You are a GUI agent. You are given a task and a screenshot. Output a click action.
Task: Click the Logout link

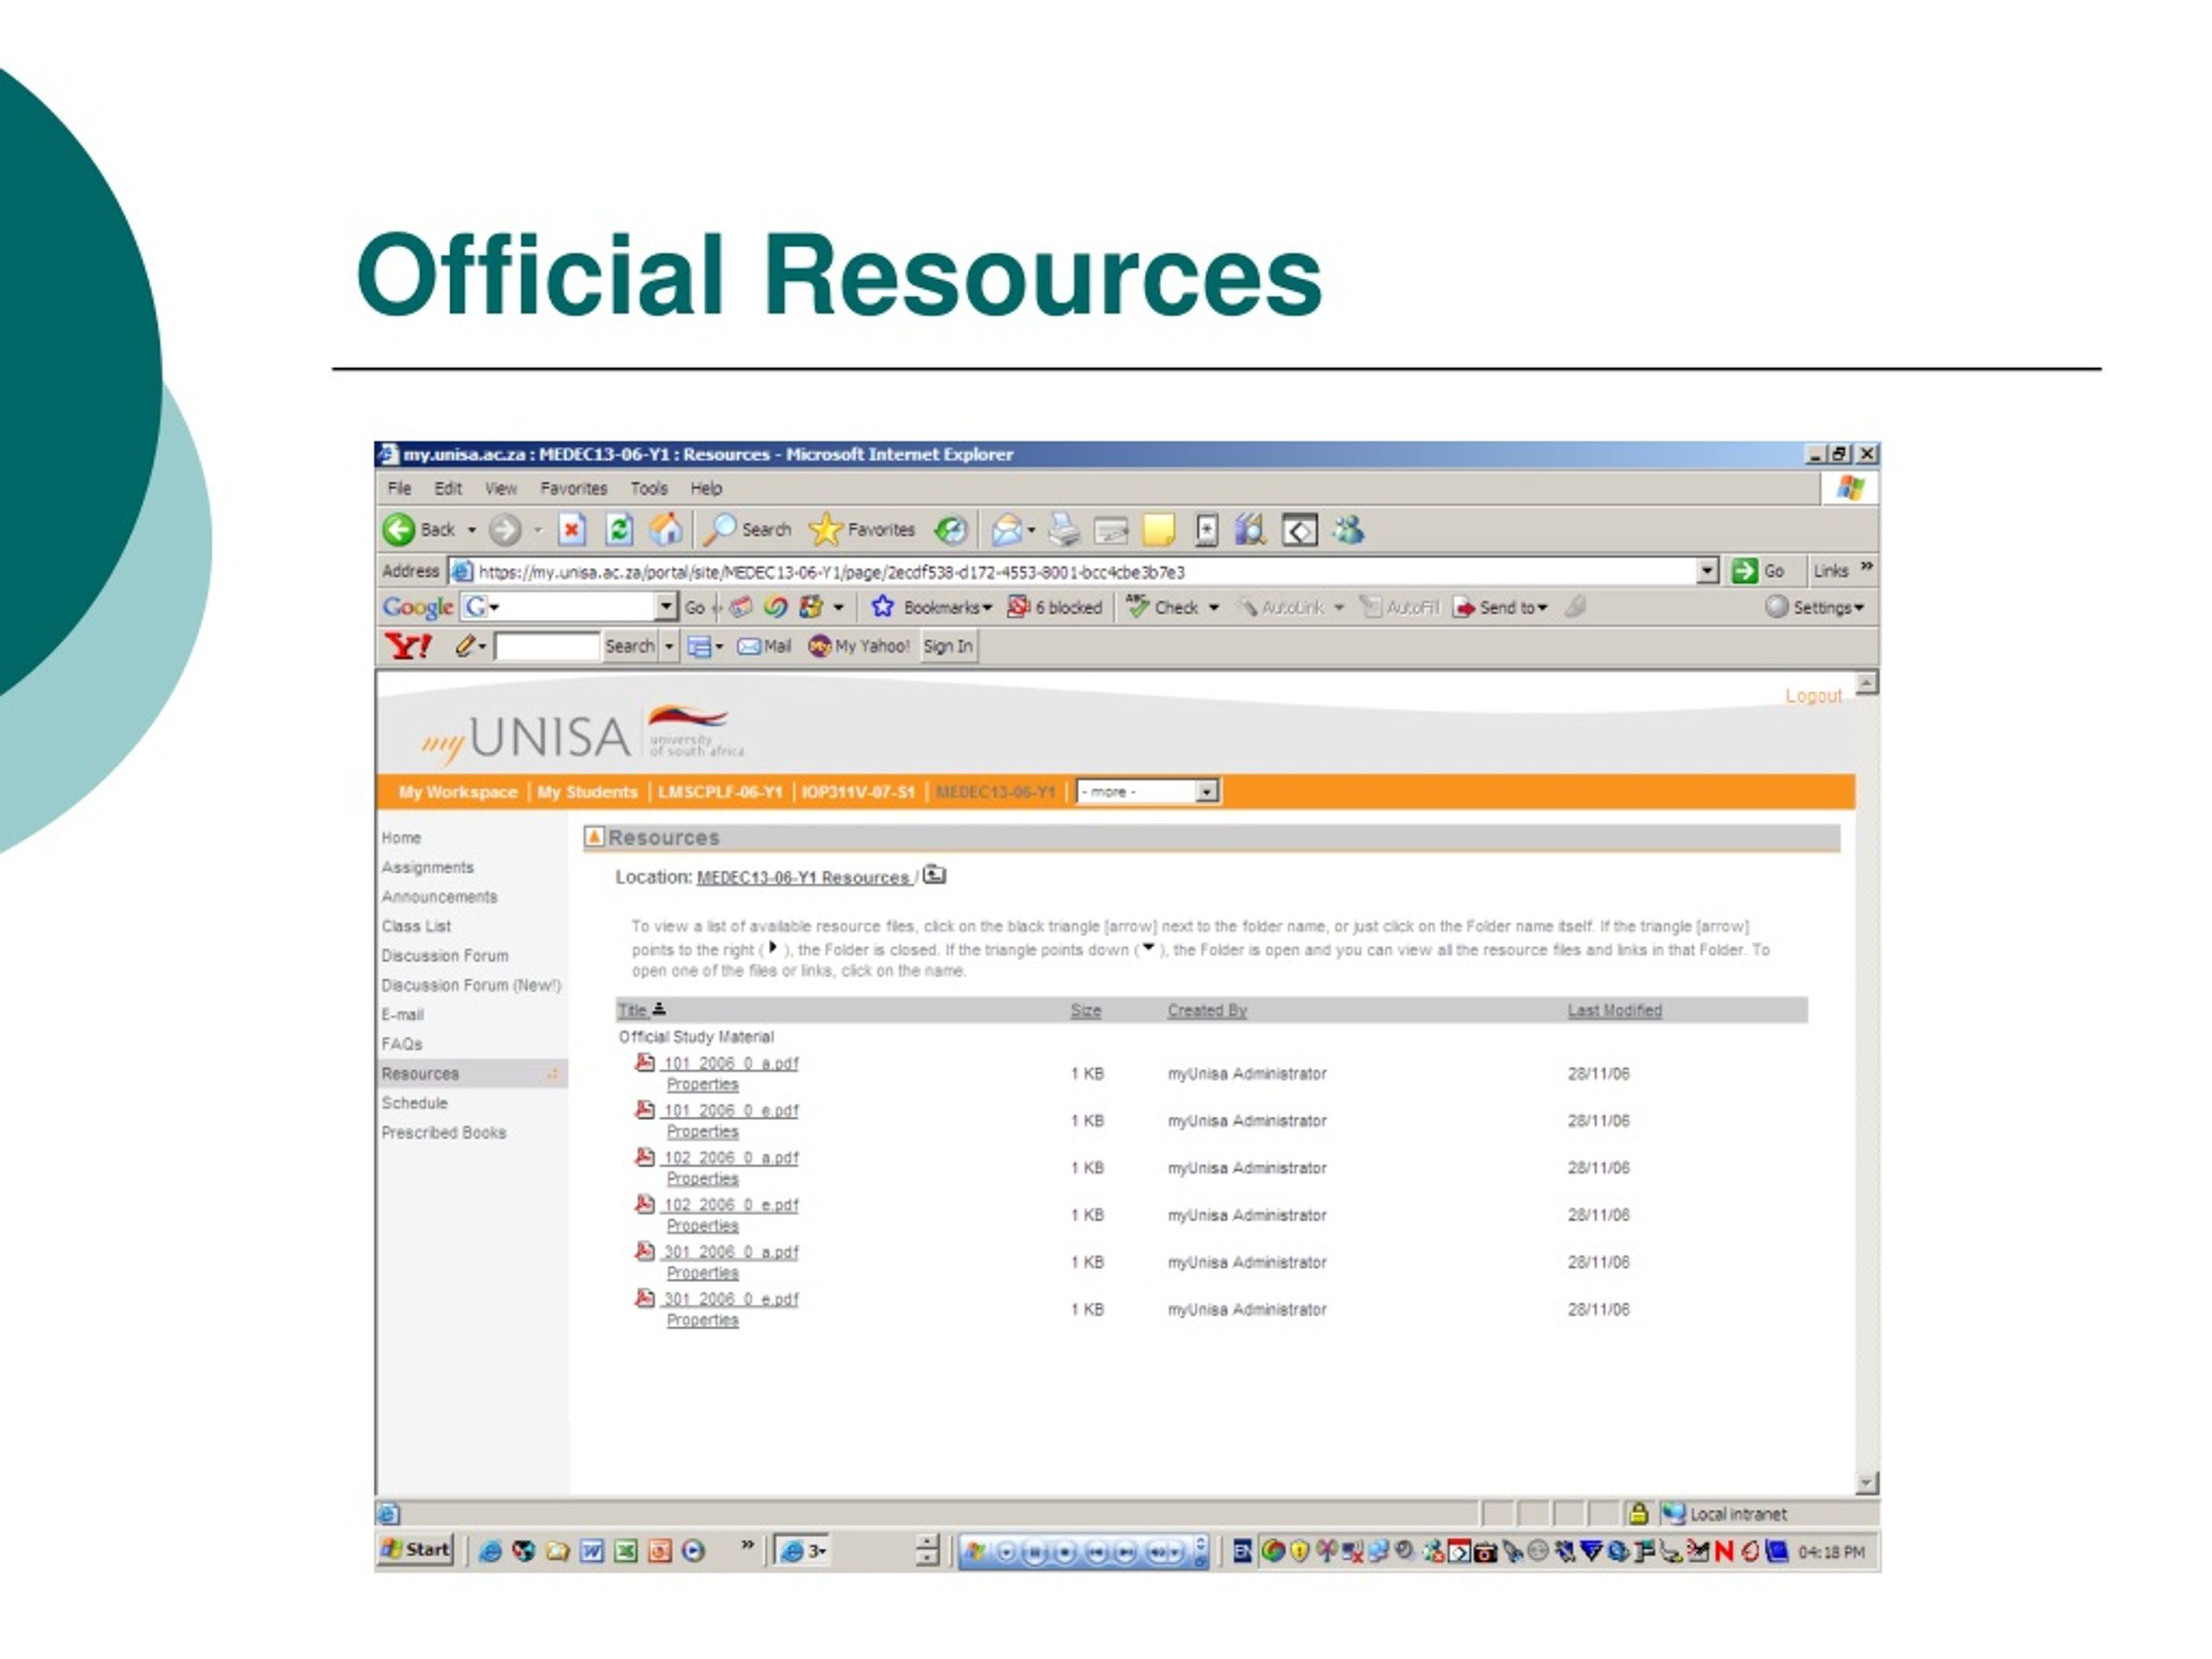click(x=1813, y=695)
